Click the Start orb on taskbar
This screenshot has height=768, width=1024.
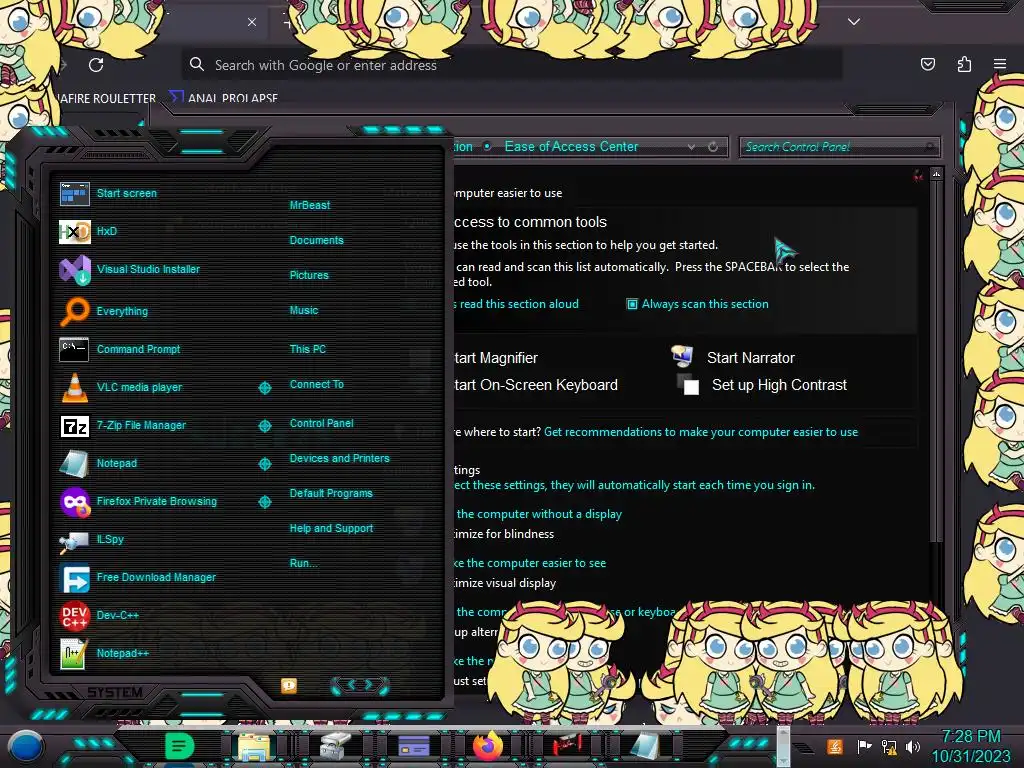point(26,746)
